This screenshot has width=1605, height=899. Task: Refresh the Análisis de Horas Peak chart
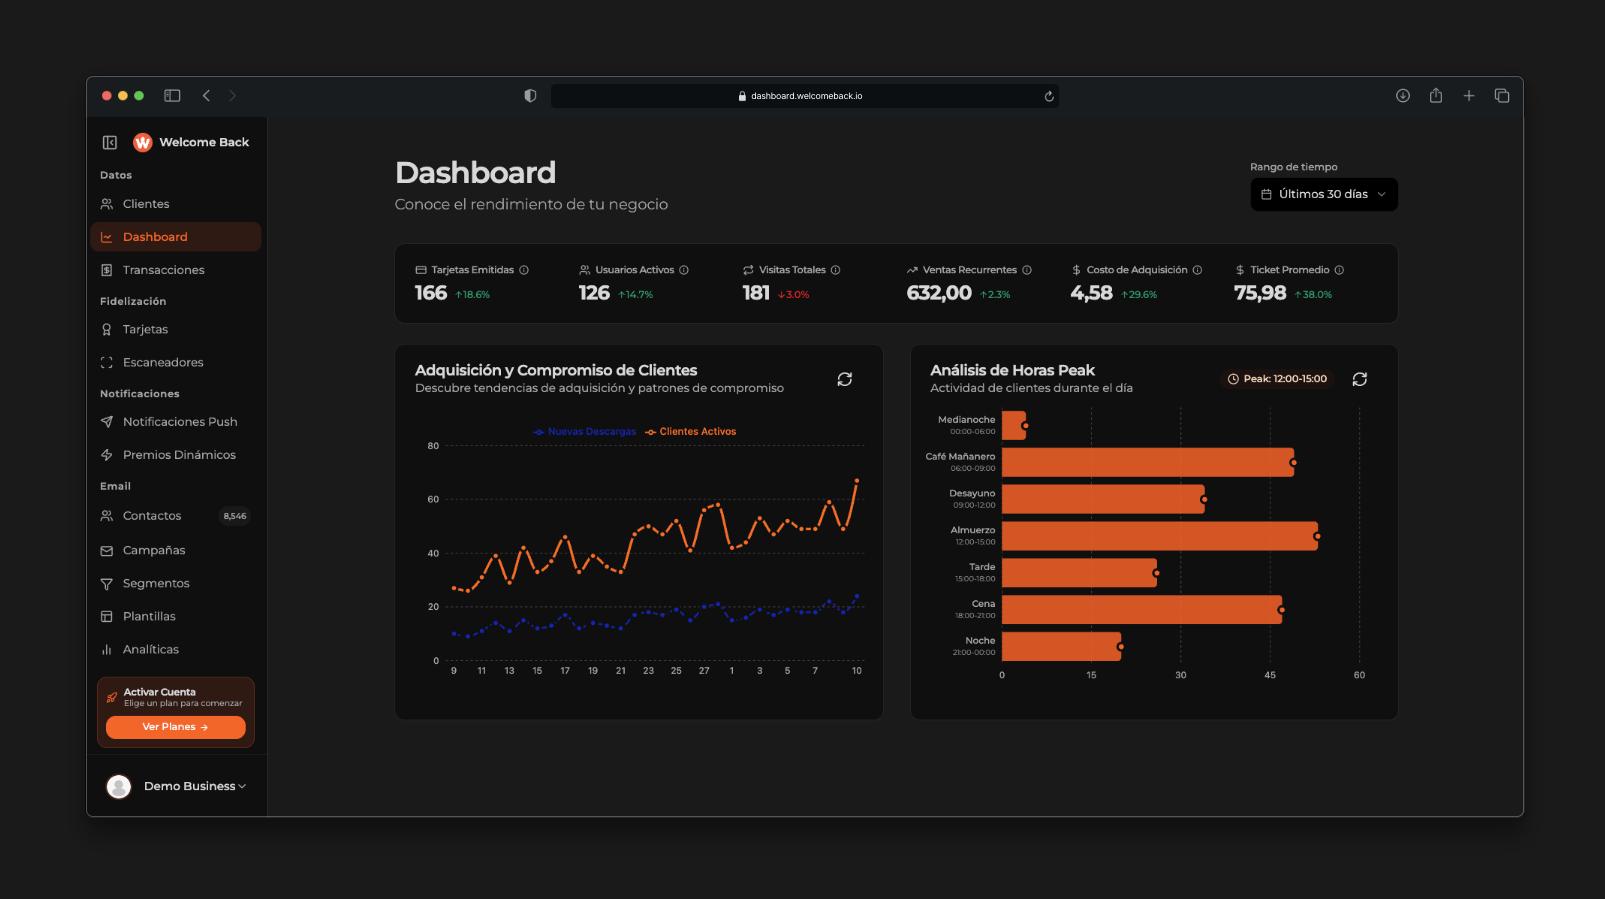(x=1360, y=379)
